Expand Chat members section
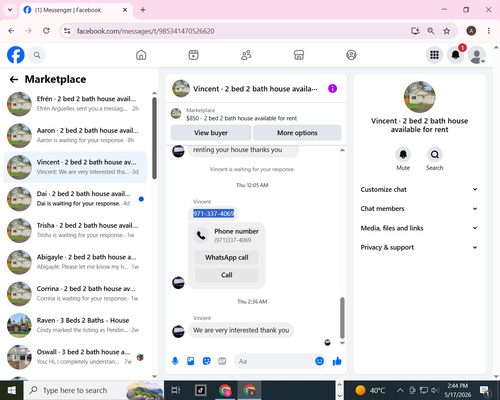Screen dimensions: 500x400 (x=419, y=209)
